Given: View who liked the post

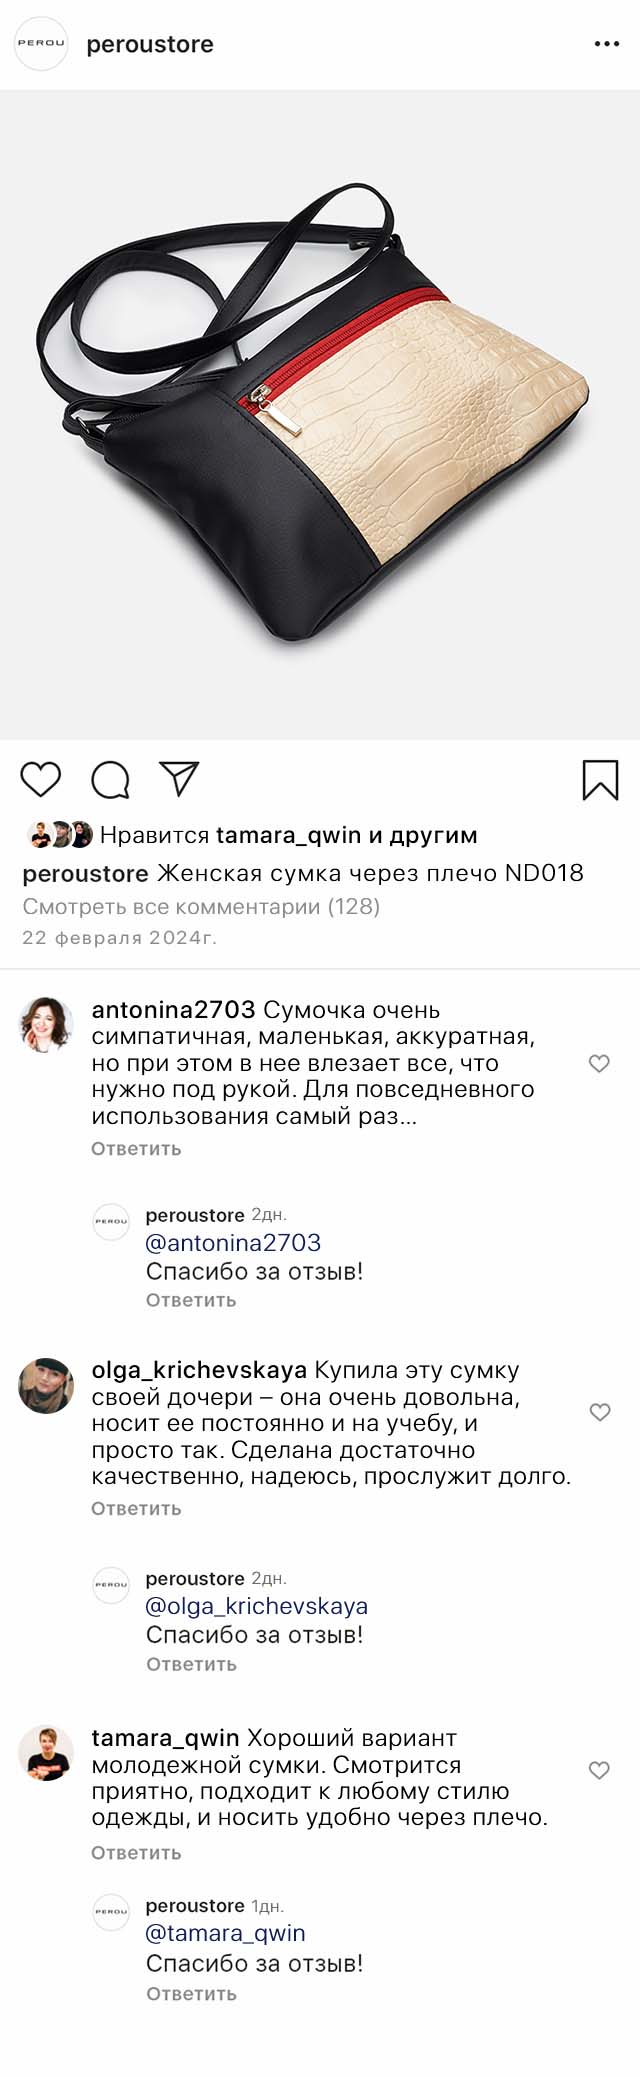Looking at the screenshot, I should click(x=288, y=835).
